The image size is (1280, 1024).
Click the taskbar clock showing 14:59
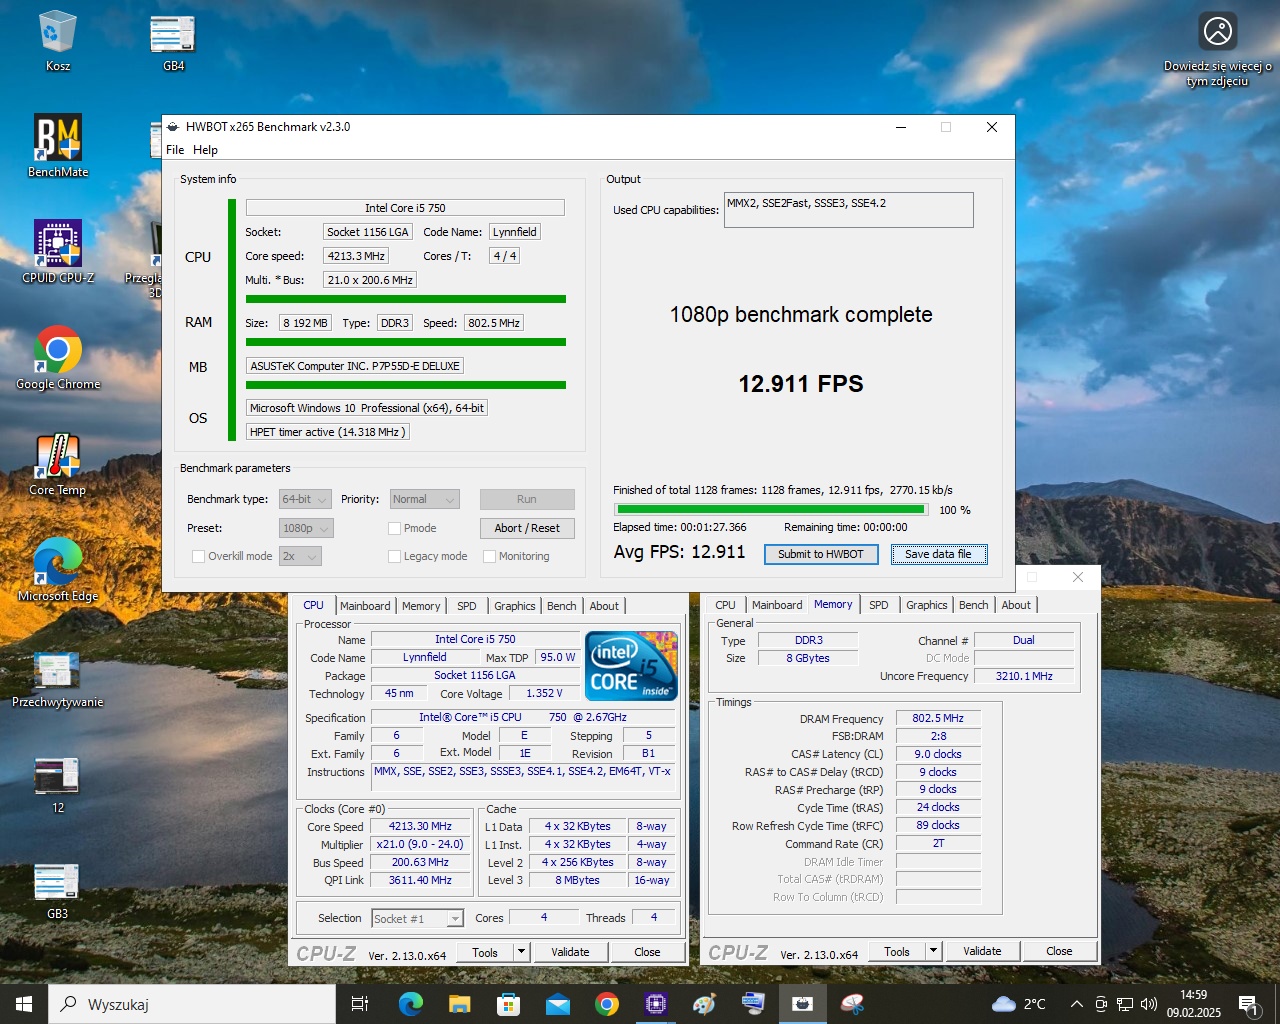1193,1004
